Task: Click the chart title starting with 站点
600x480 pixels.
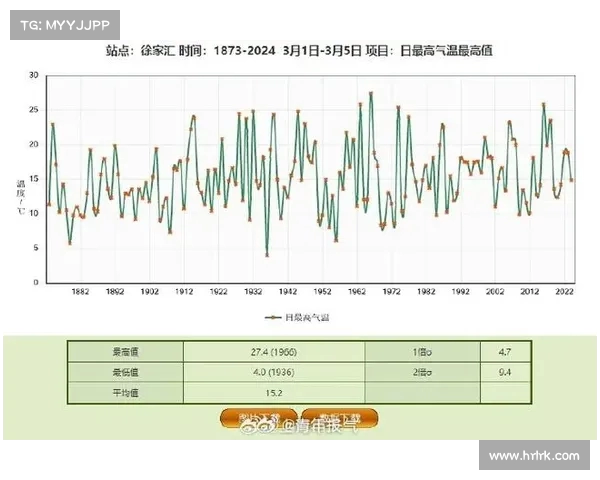Action: pyautogui.click(x=299, y=50)
